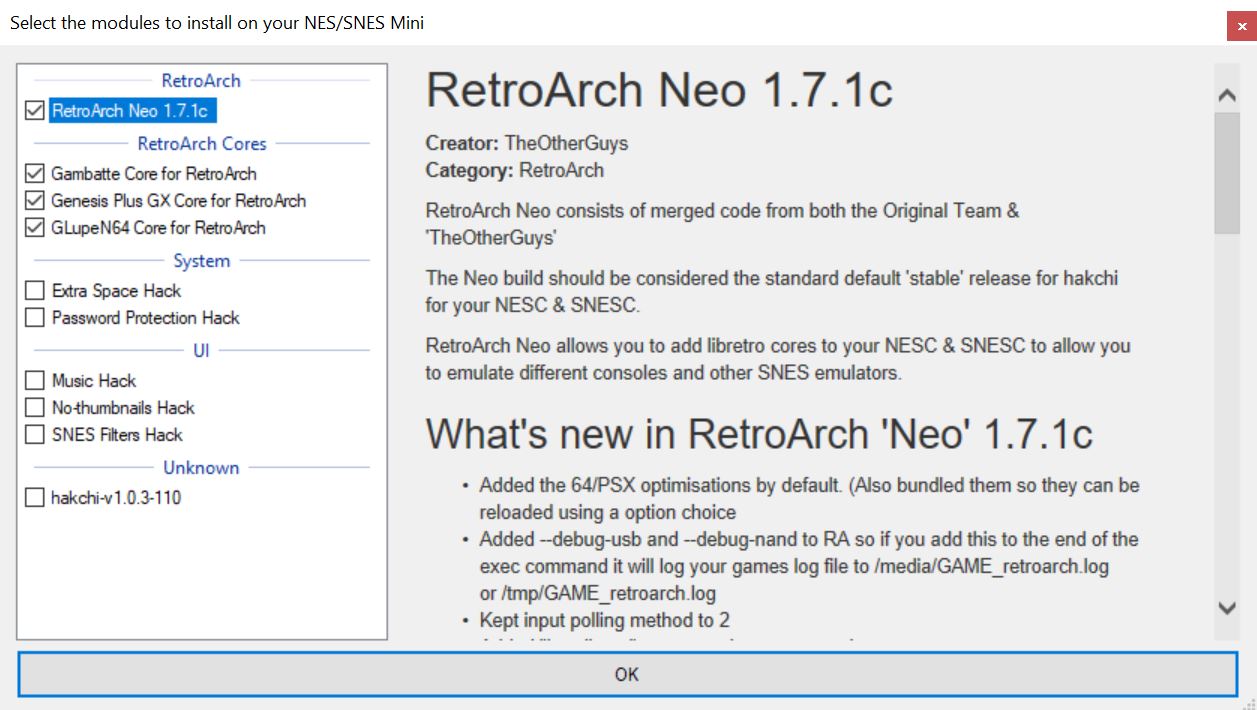The width and height of the screenshot is (1257, 710).
Task: Select the Extra Space Hack item text
Action: tap(117, 291)
